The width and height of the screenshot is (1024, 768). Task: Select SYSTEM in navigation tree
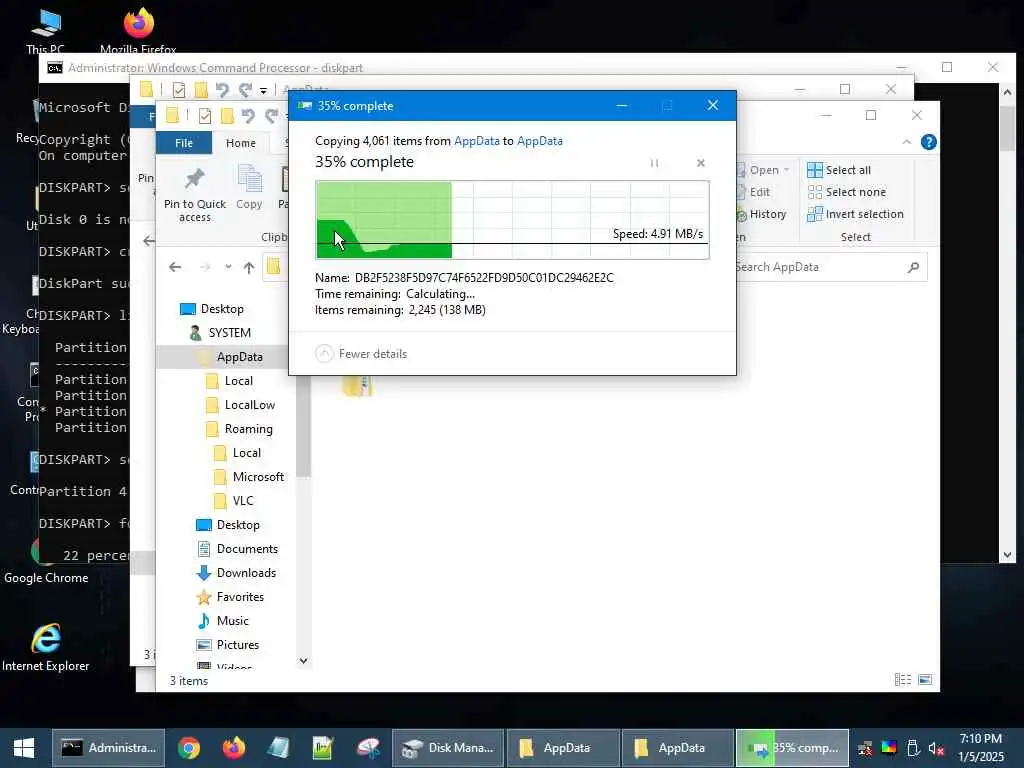point(220,333)
